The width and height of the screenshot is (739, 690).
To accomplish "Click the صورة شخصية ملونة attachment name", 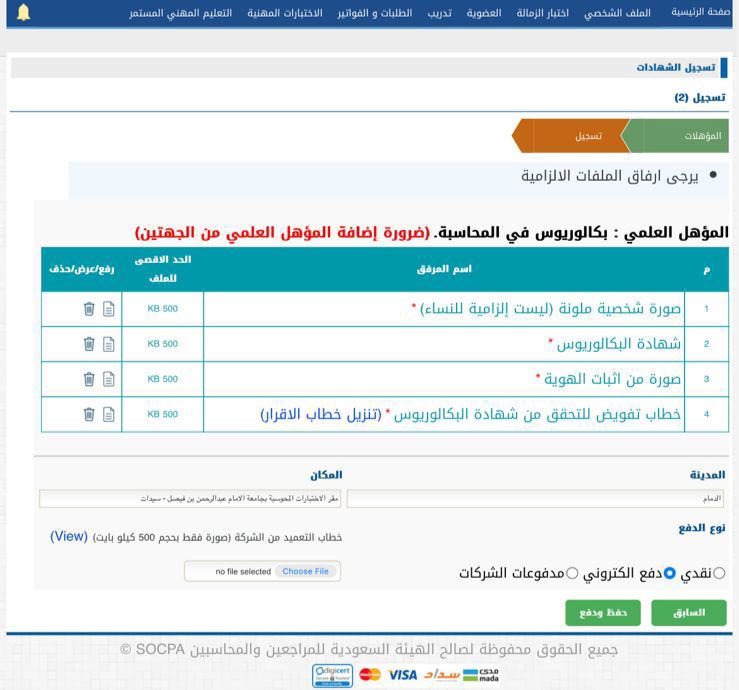I will click(550, 309).
